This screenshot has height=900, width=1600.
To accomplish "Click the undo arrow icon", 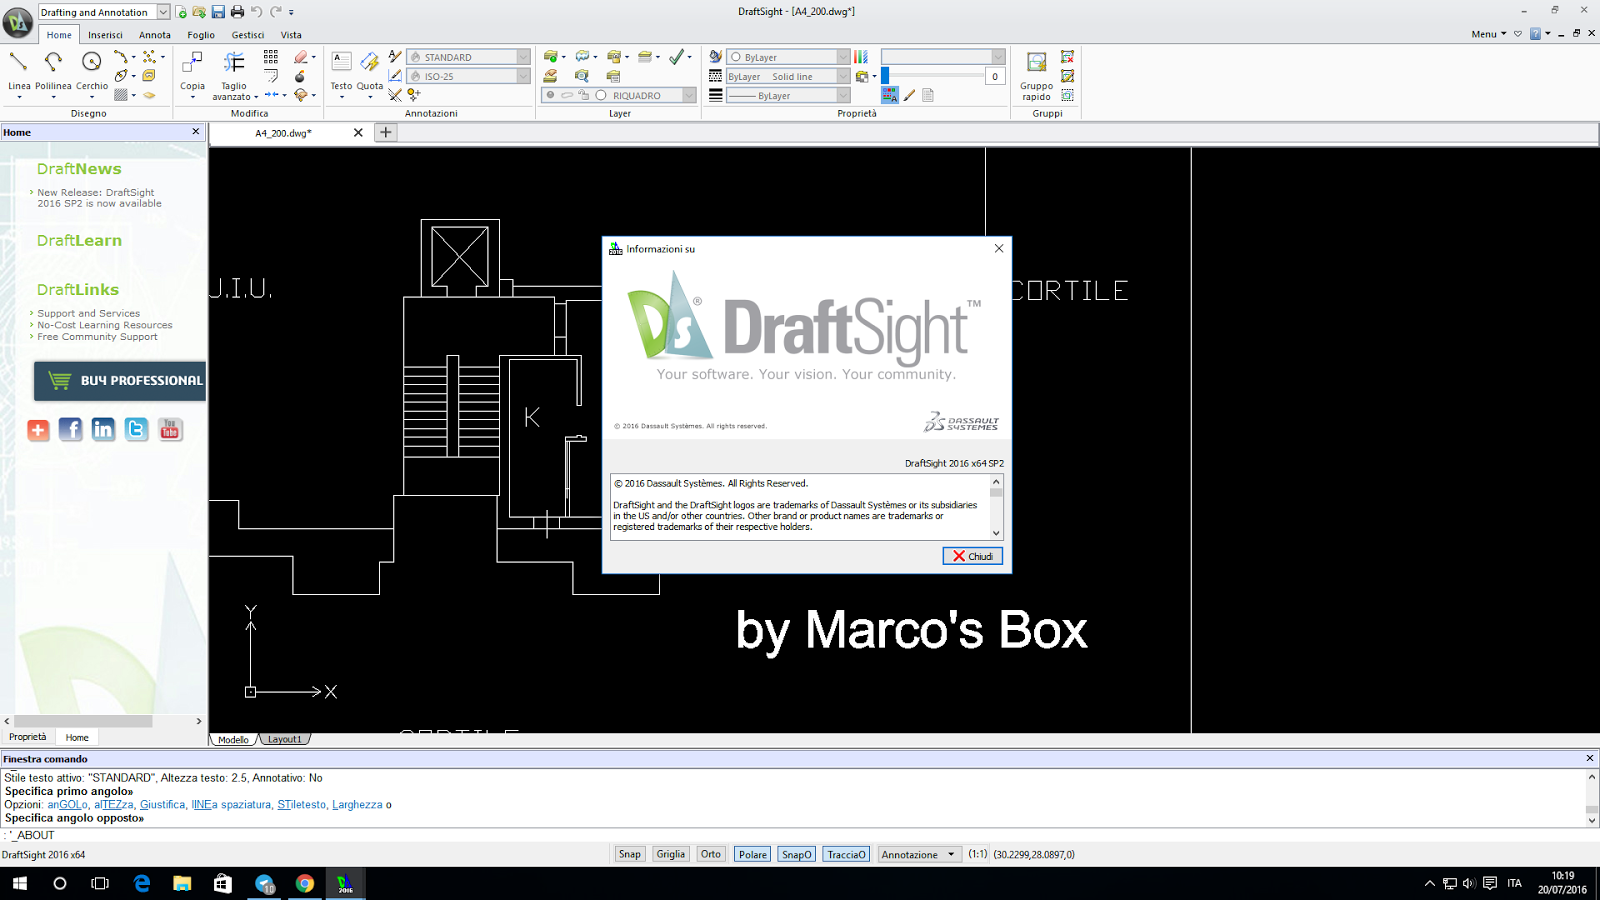I will tap(256, 12).
